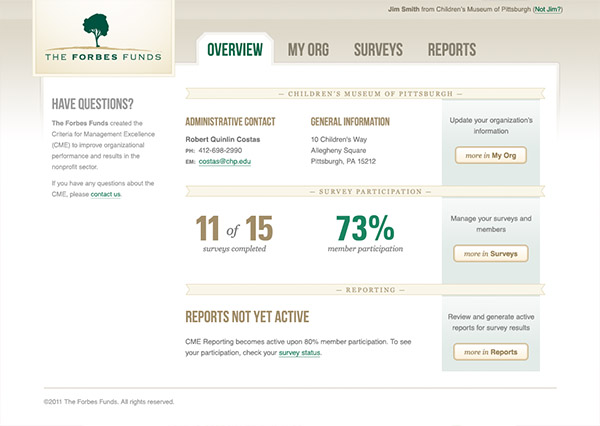Click the phone number 412-698-2990
The image size is (600, 426).
coord(220,150)
